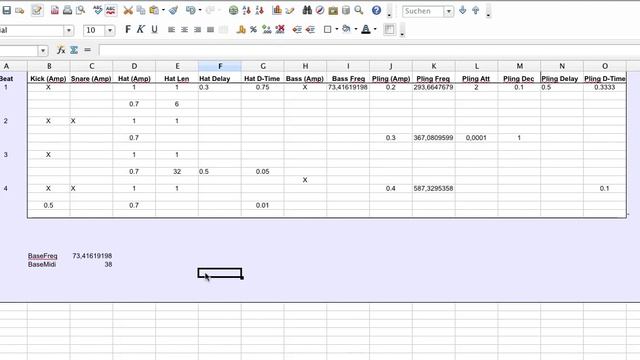
Task: Click the Print icon
Action: coord(67,11)
